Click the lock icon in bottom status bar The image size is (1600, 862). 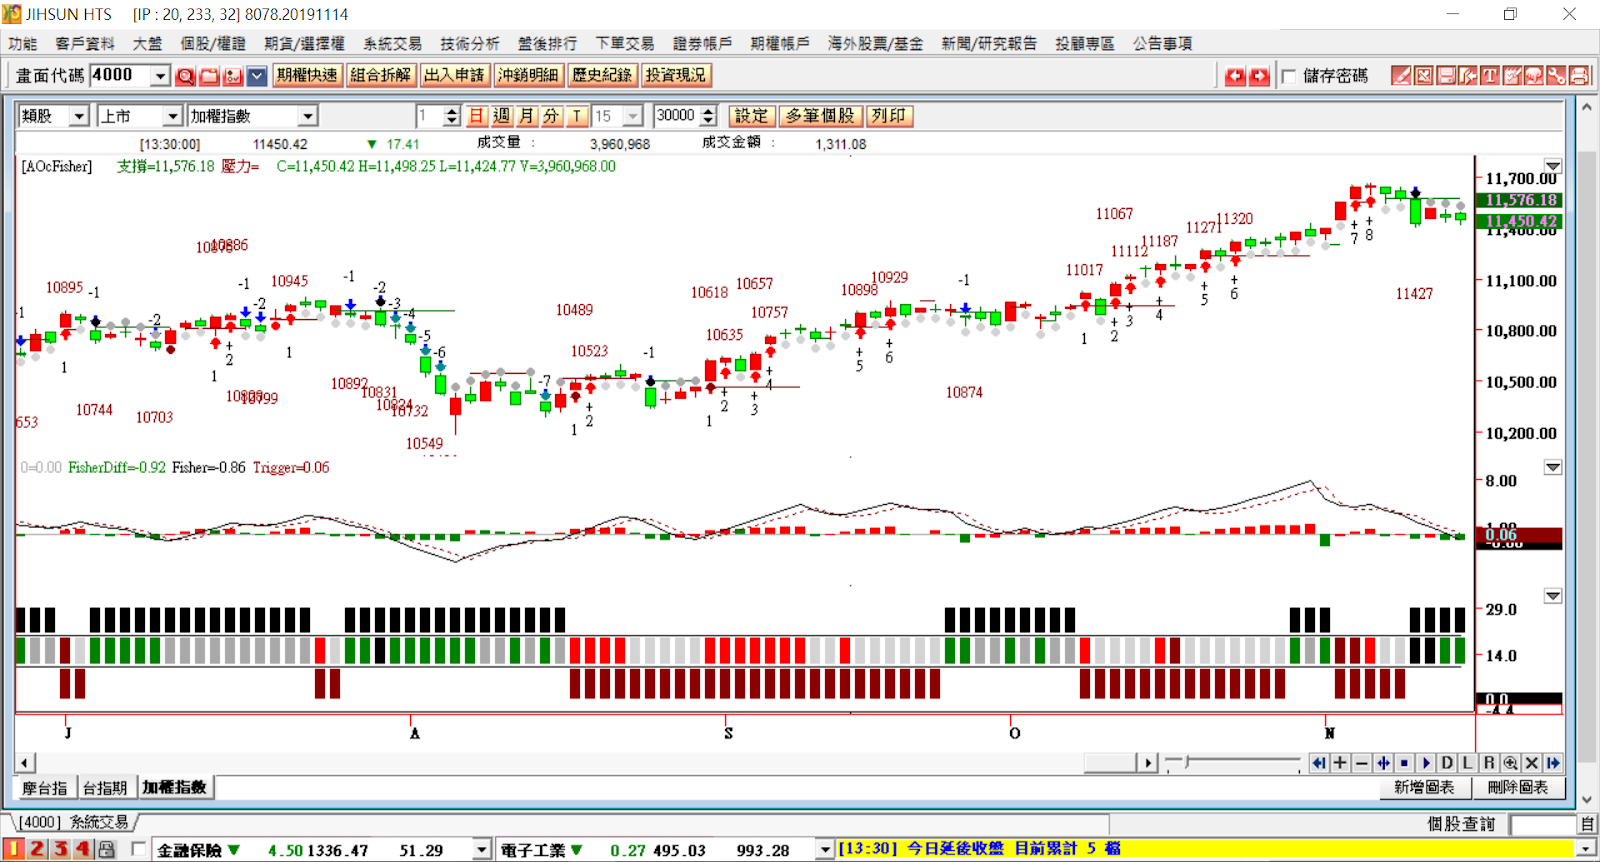(x=107, y=849)
